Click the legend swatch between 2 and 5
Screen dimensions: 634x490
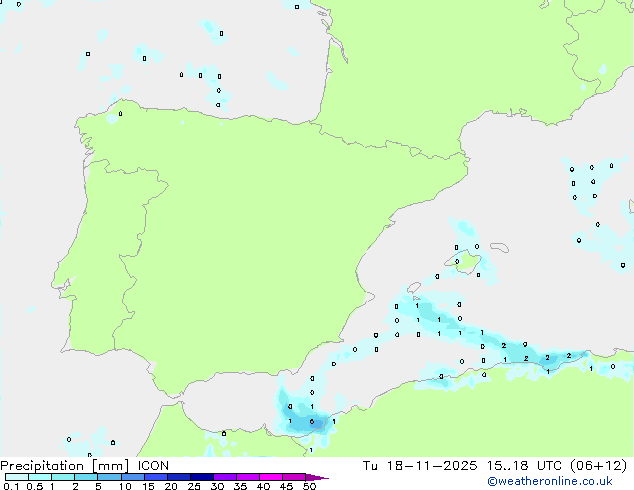coord(86,477)
